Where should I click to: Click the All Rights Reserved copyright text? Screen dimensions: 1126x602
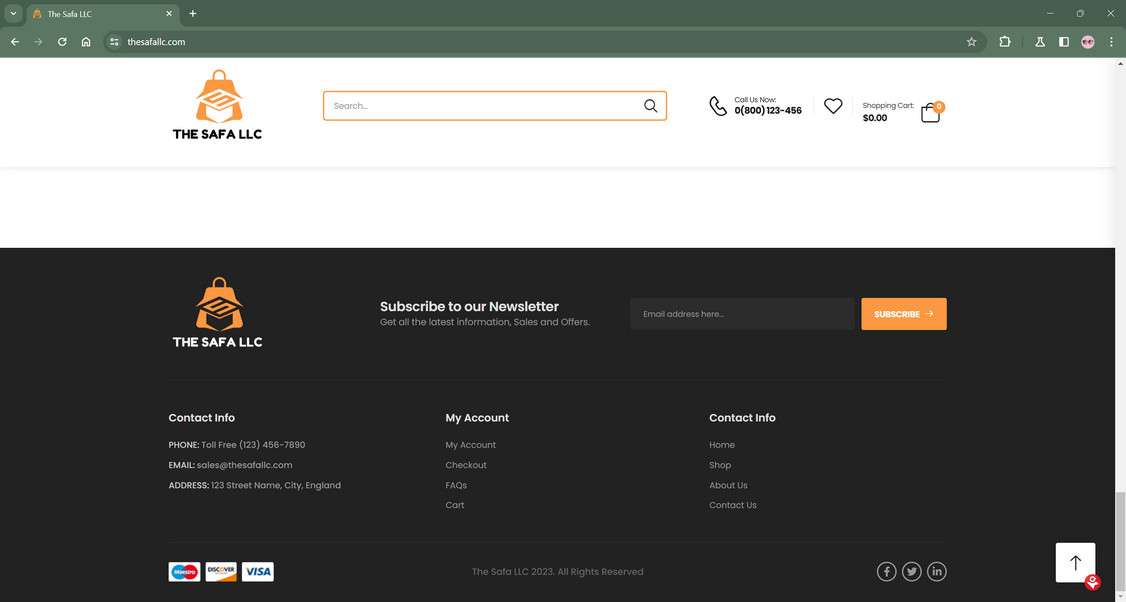pos(557,572)
